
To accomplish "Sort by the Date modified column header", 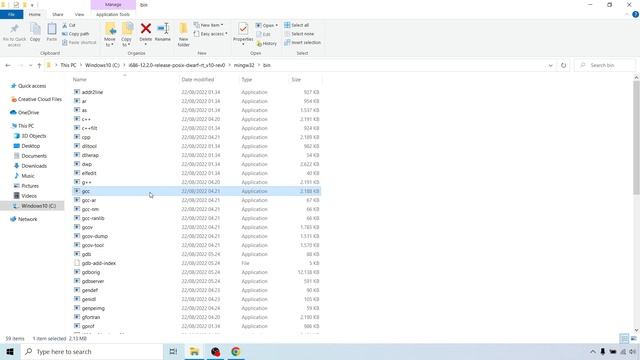I will [209, 80].
